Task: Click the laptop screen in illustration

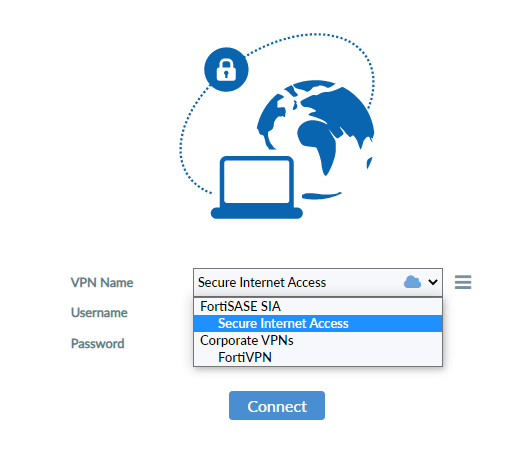Action: coord(257,181)
